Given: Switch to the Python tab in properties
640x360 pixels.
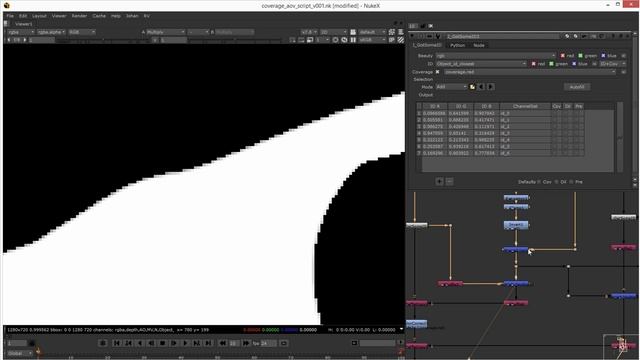Looking at the screenshot, I should (x=458, y=45).
